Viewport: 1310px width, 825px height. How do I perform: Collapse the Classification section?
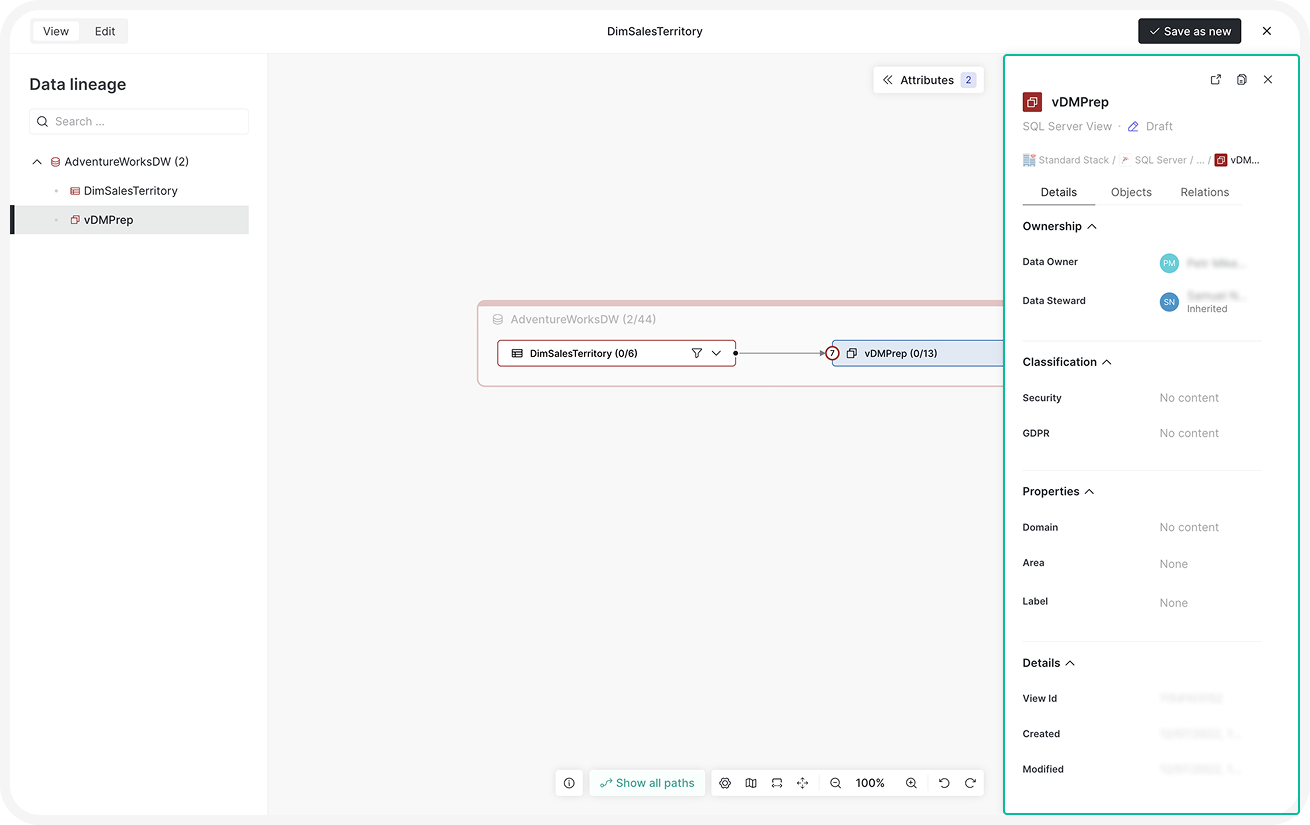1107,362
